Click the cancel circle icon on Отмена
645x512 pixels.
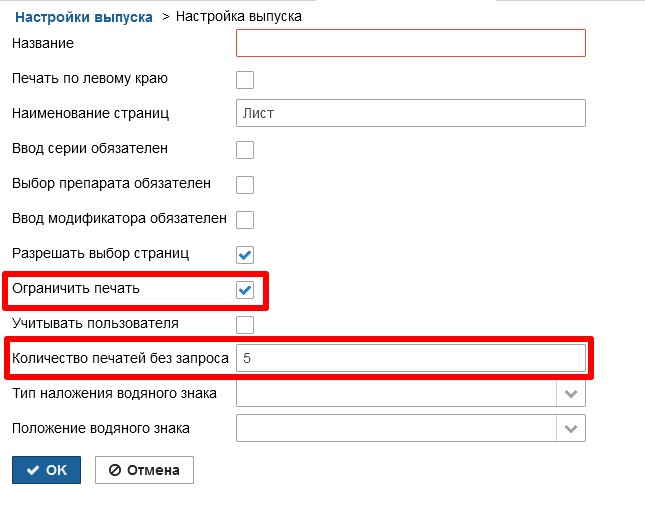point(115,470)
